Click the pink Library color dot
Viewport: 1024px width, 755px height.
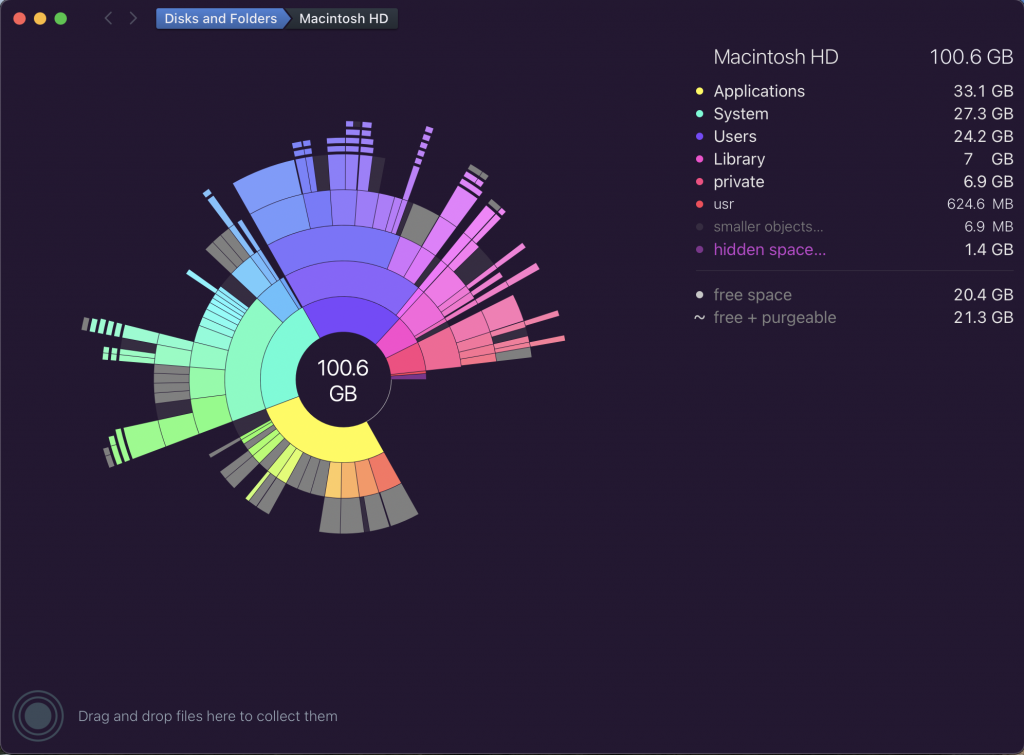(x=699, y=159)
